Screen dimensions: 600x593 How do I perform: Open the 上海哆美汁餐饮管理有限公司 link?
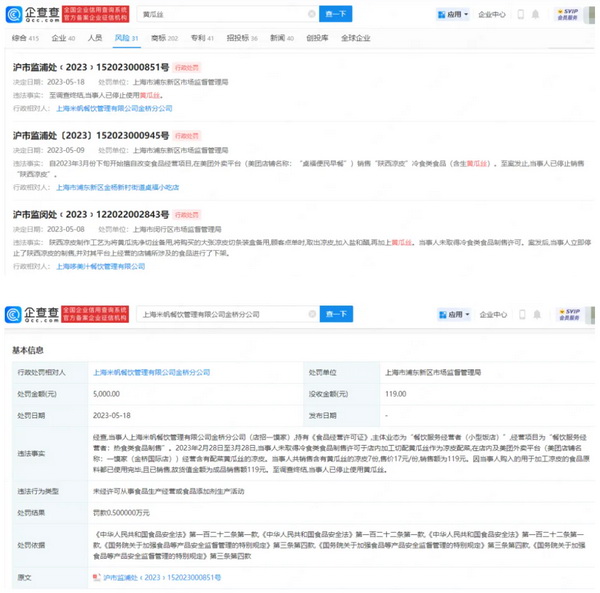pyautogui.click(x=101, y=266)
